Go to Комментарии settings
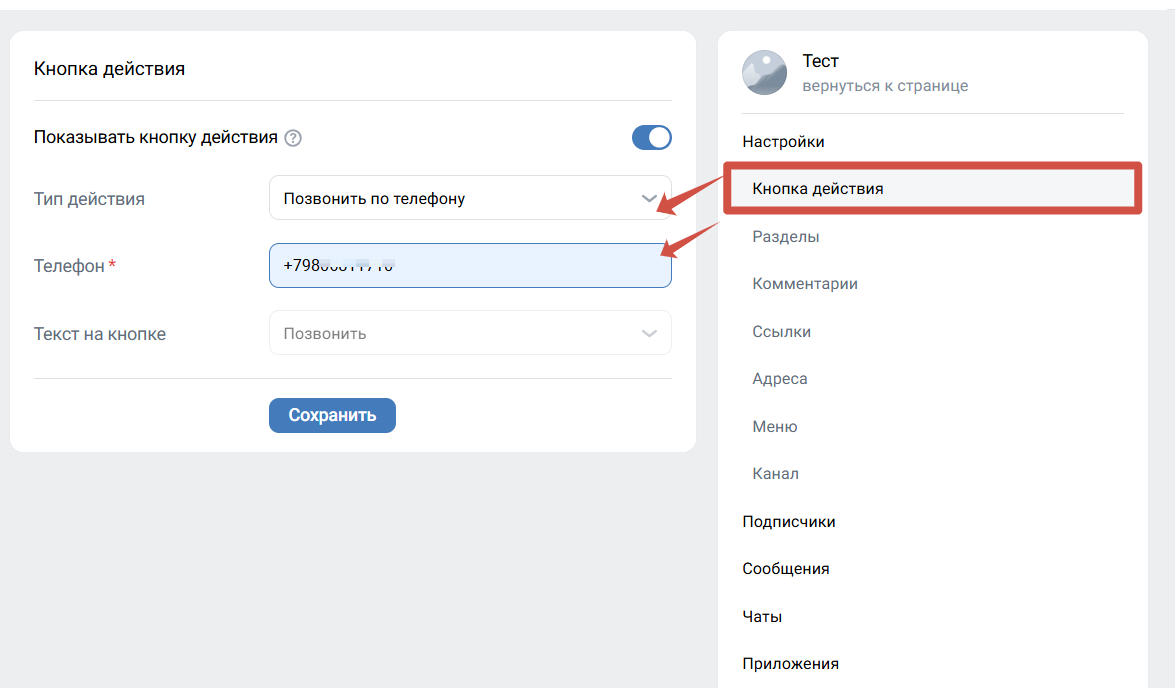 tap(805, 284)
